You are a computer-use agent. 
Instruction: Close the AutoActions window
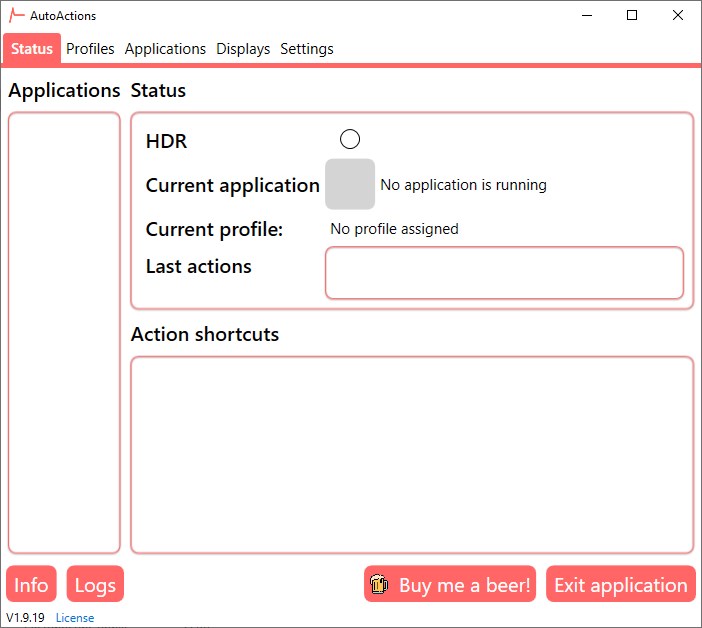(x=678, y=15)
